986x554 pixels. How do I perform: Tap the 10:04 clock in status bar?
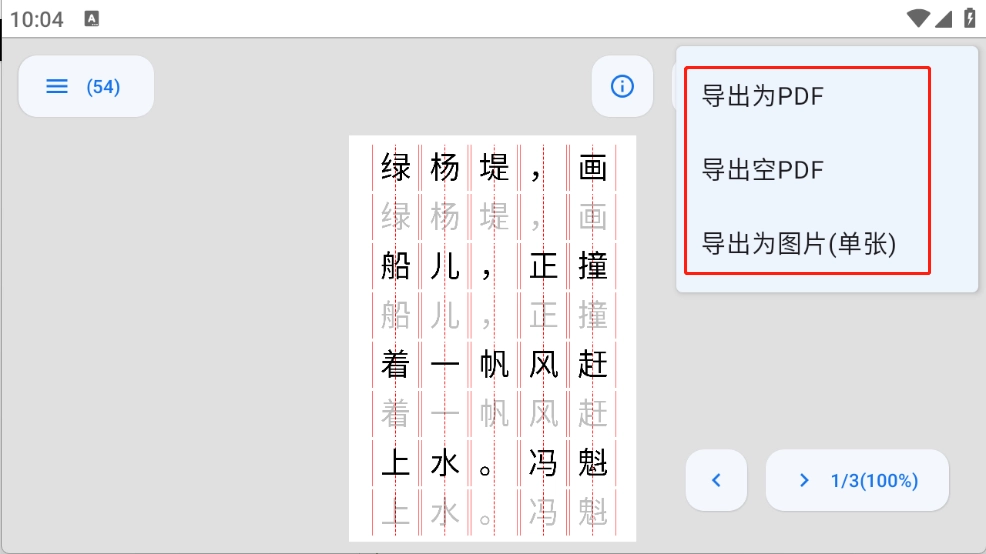pyautogui.click(x=37, y=19)
